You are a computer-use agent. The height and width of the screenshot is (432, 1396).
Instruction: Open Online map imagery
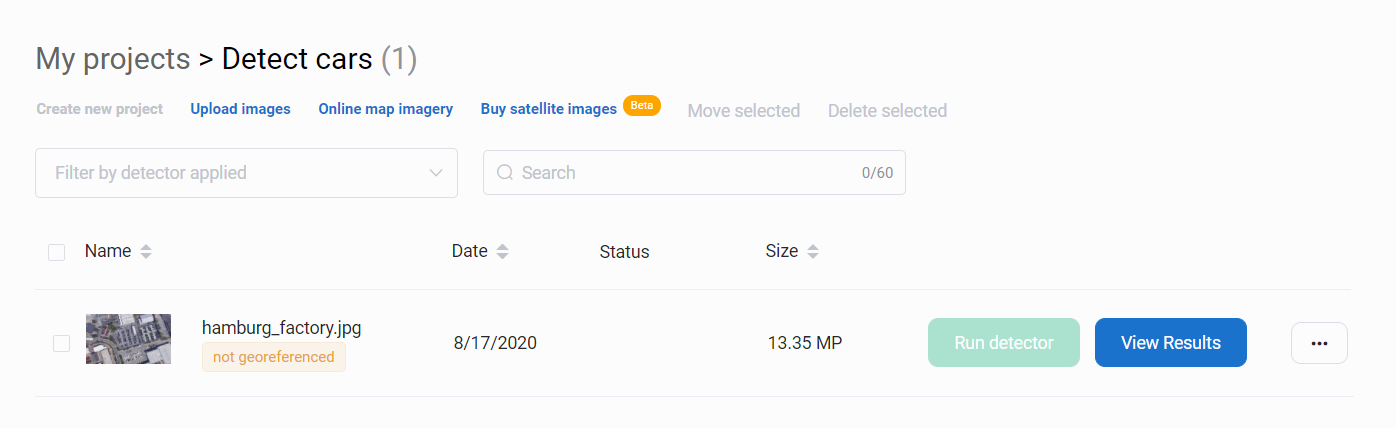[385, 109]
